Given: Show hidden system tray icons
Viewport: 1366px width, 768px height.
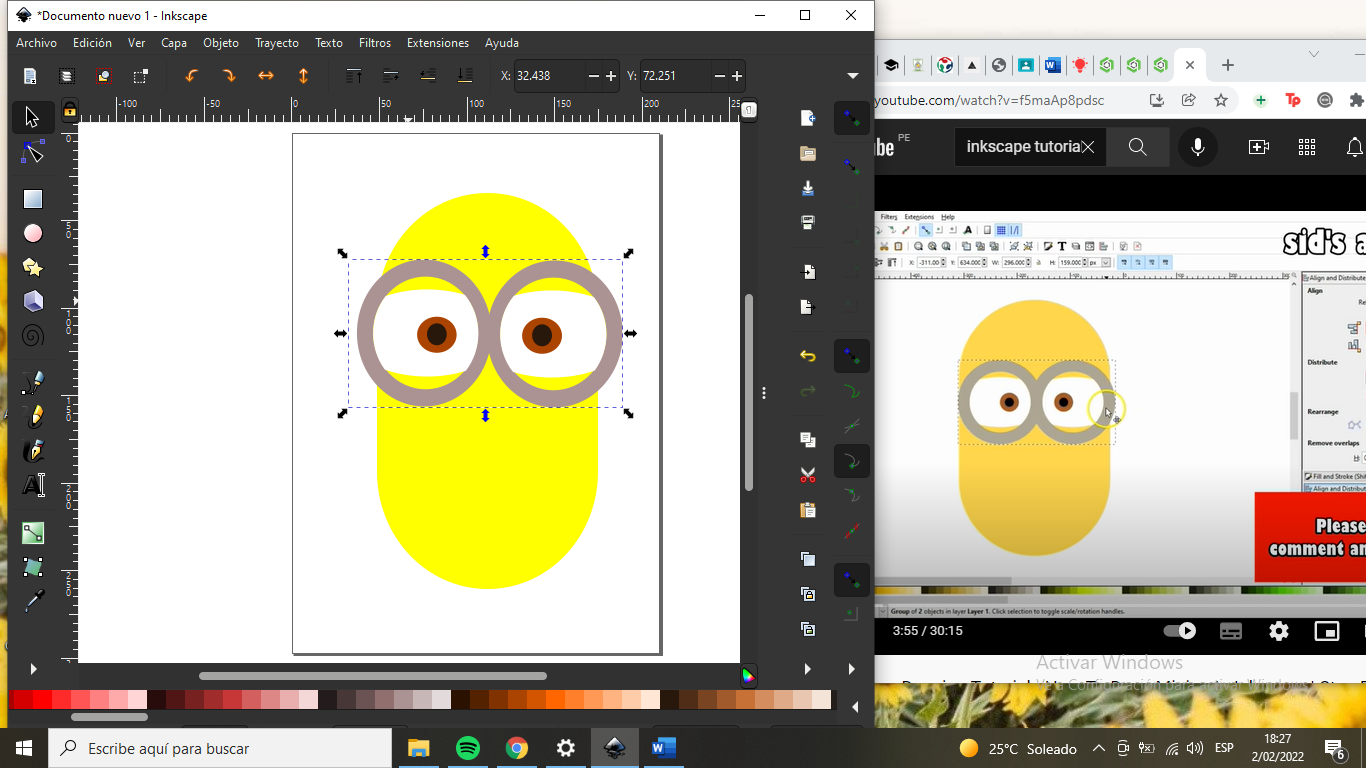Looking at the screenshot, I should pyautogui.click(x=1098, y=749).
